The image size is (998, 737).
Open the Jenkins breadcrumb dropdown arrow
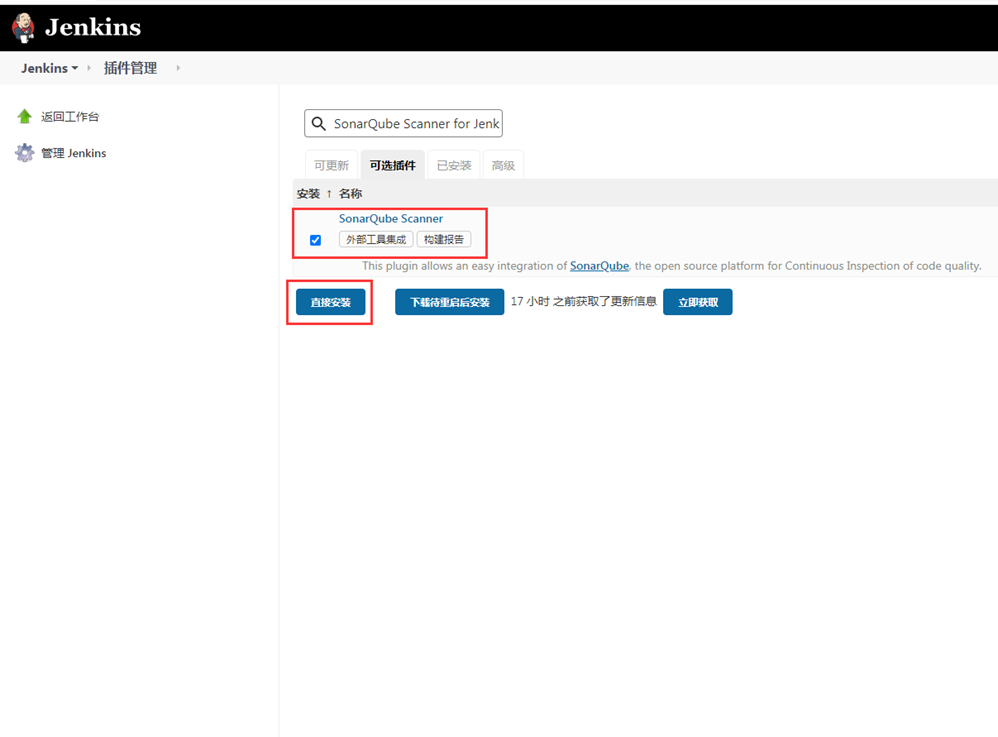74,68
